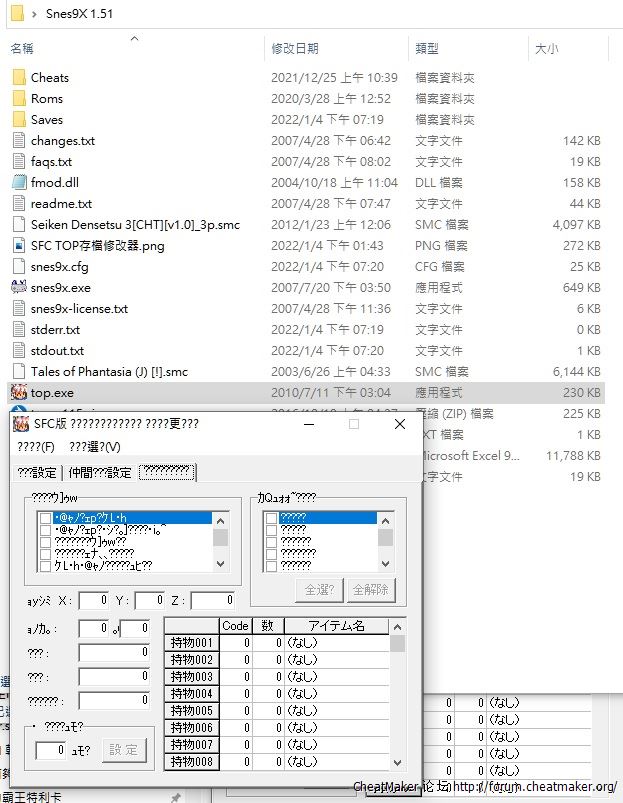Open the 仲間 settings tab
This screenshot has width=623, height=803.
[100, 472]
